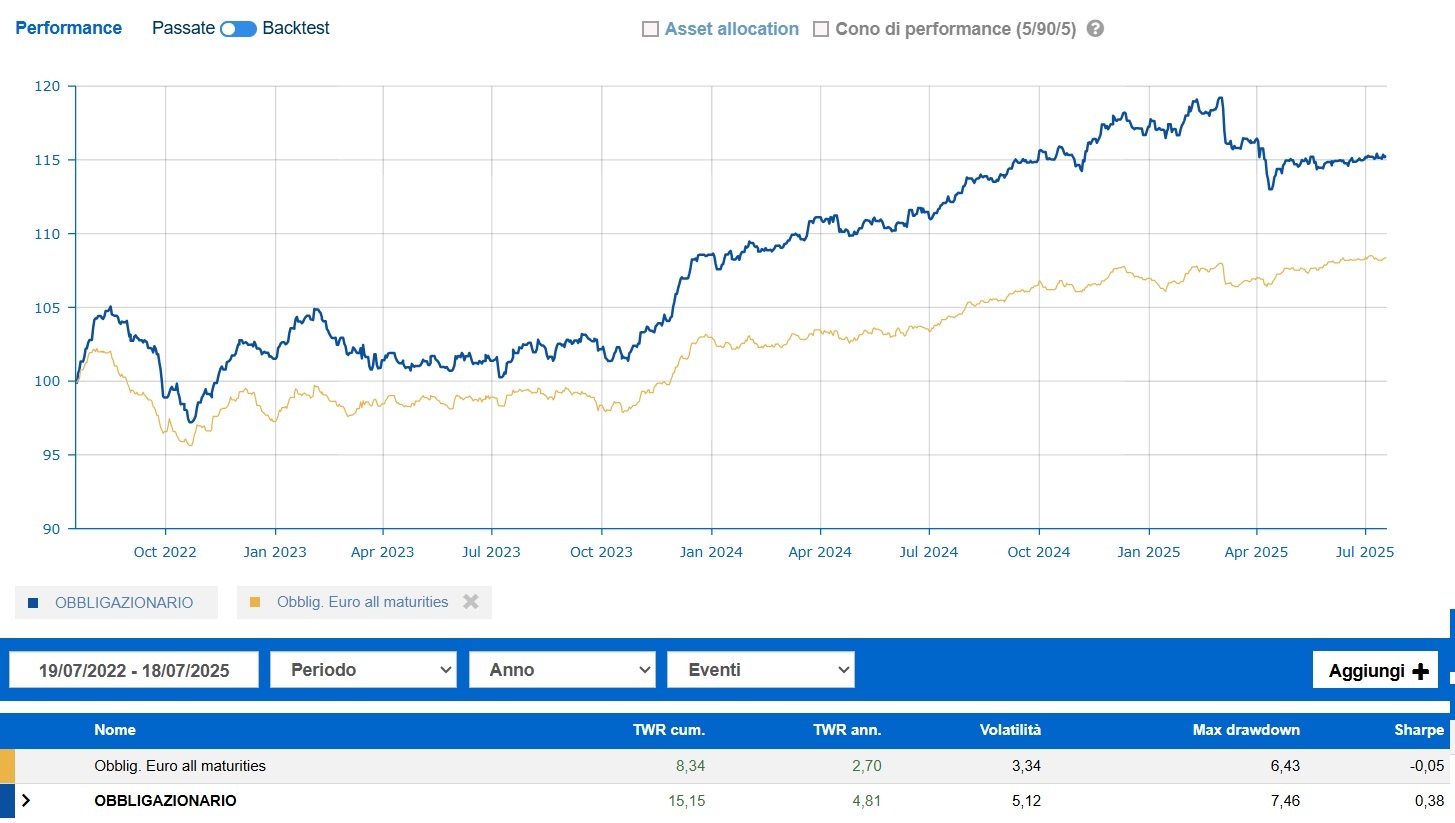1455x823 pixels.
Task: Click blue square OBBLIGAZIONARIO legend icon
Action: [33, 603]
